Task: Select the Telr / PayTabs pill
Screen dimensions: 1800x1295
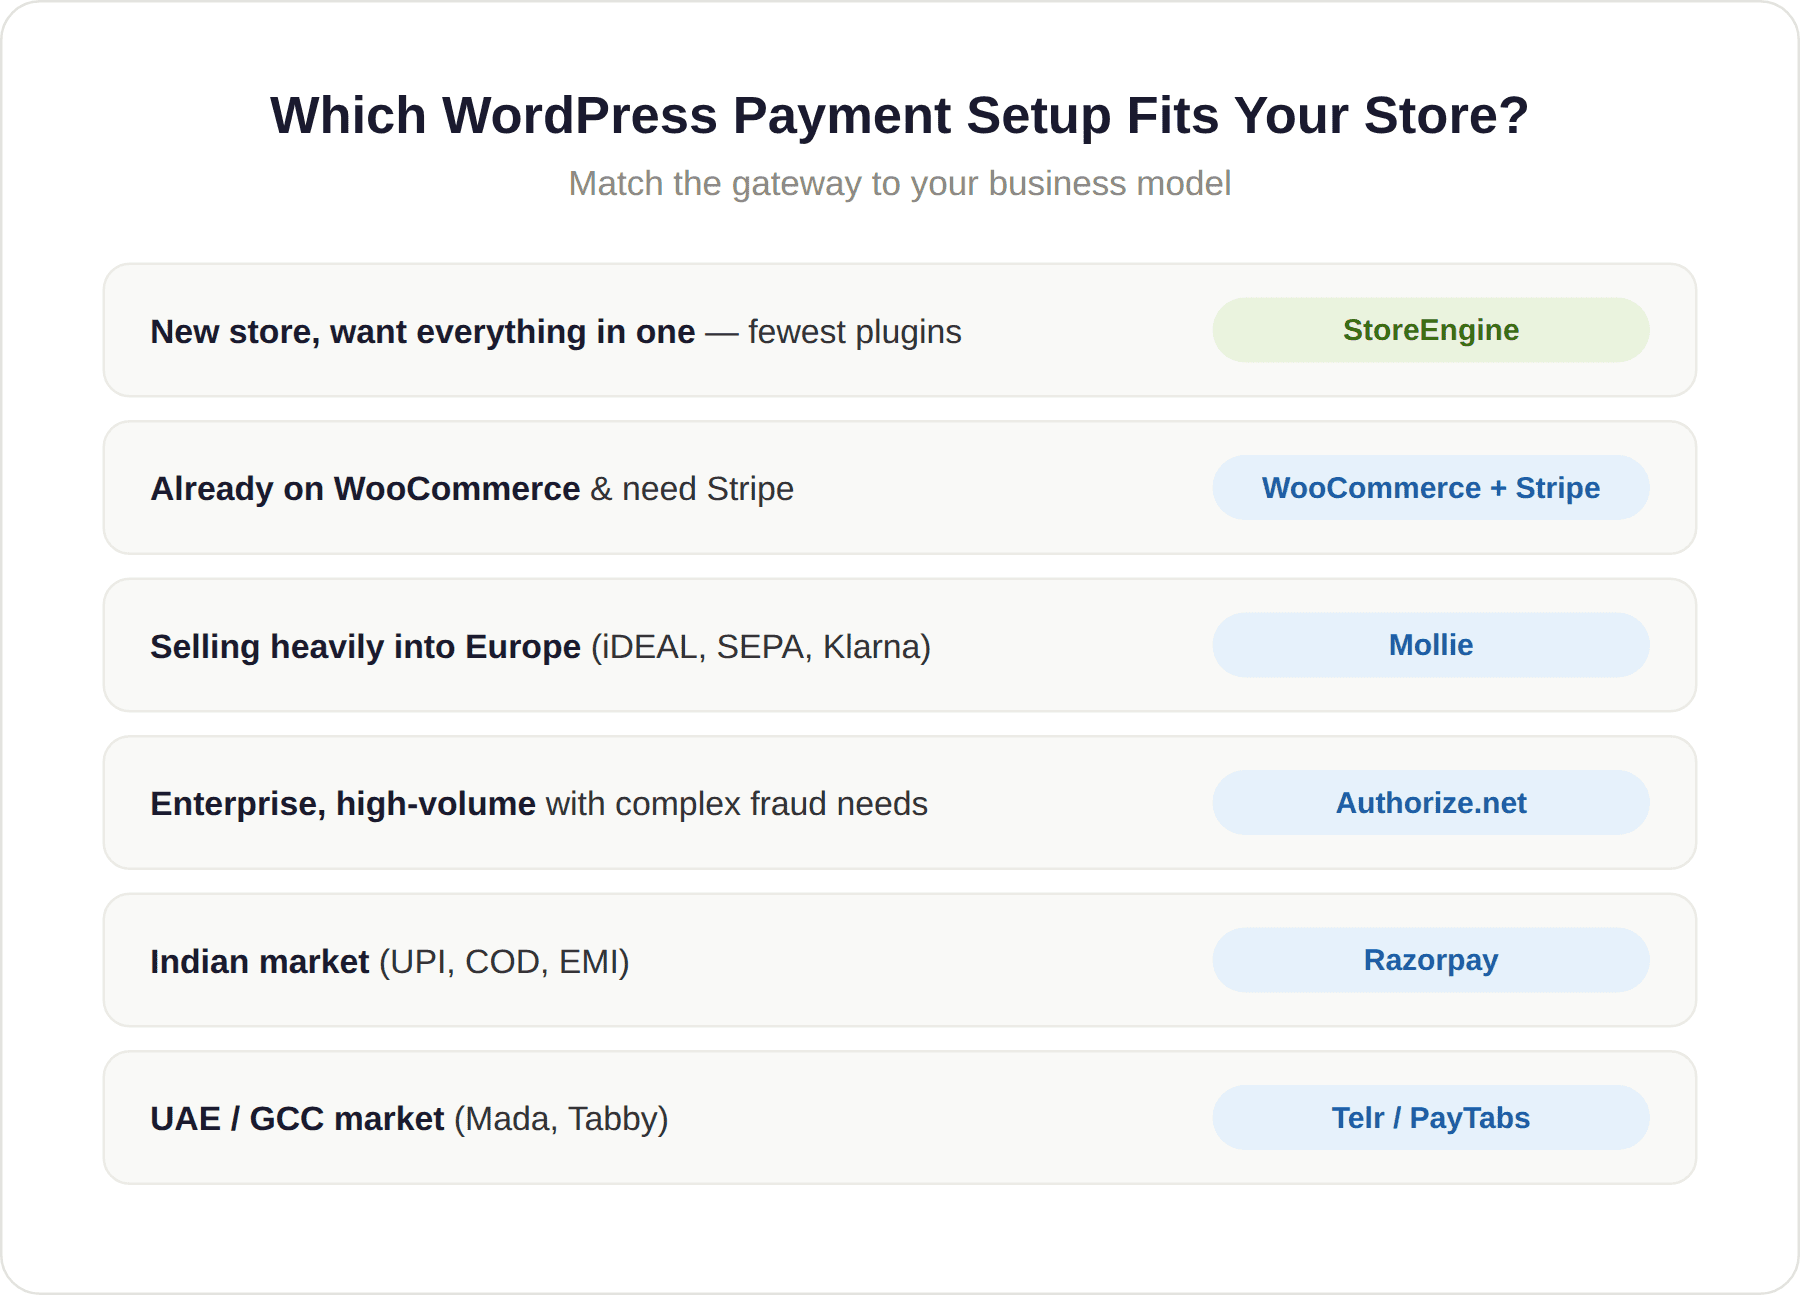Action: click(x=1431, y=1118)
